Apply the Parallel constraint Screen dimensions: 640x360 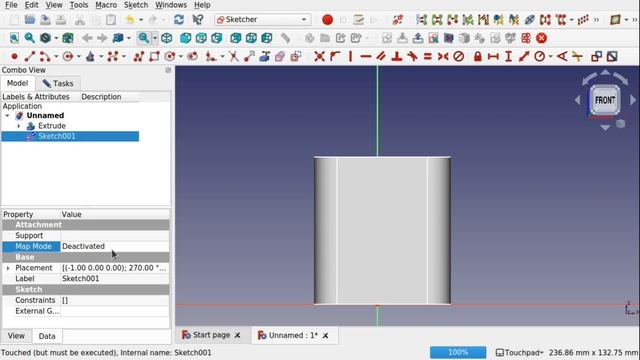point(381,56)
